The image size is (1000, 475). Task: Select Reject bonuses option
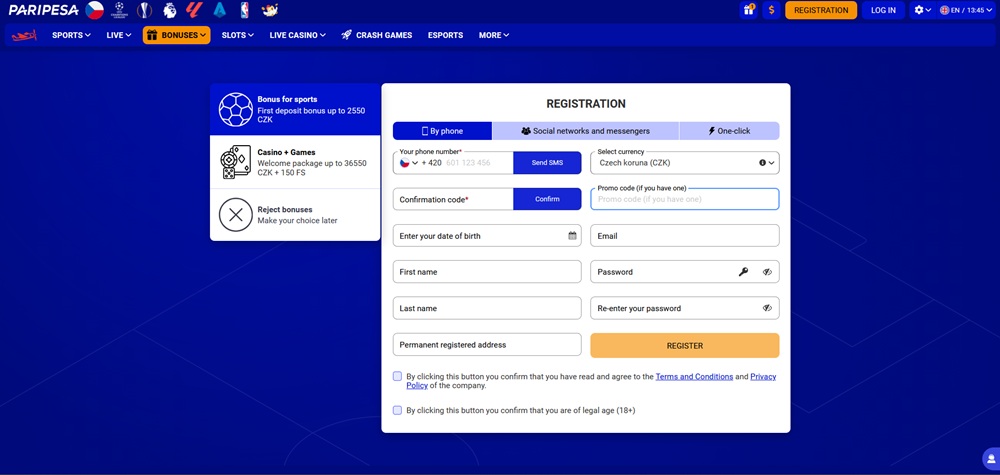point(295,215)
